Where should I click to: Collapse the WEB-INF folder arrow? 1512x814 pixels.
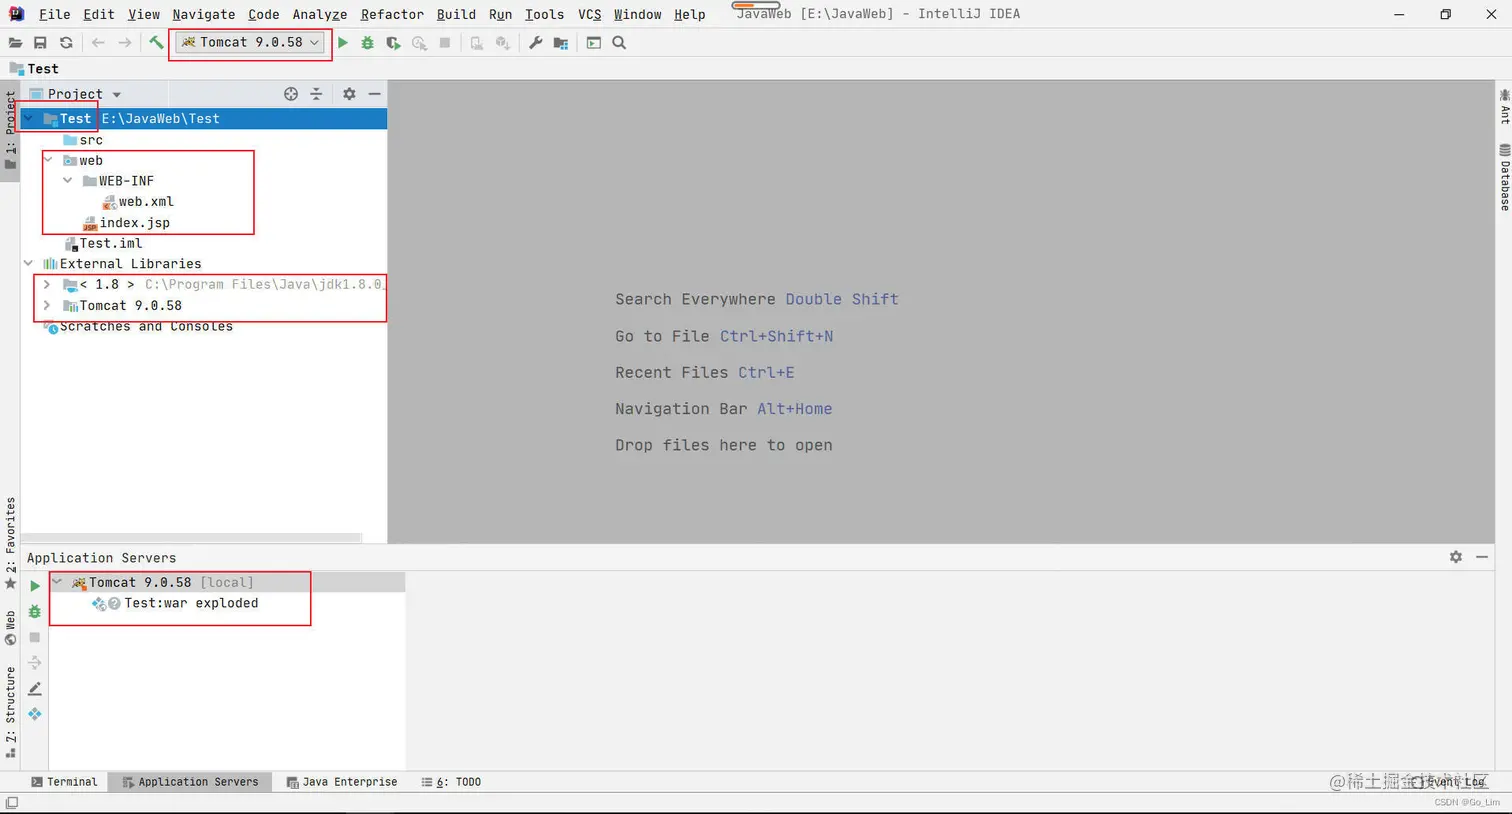(x=68, y=181)
